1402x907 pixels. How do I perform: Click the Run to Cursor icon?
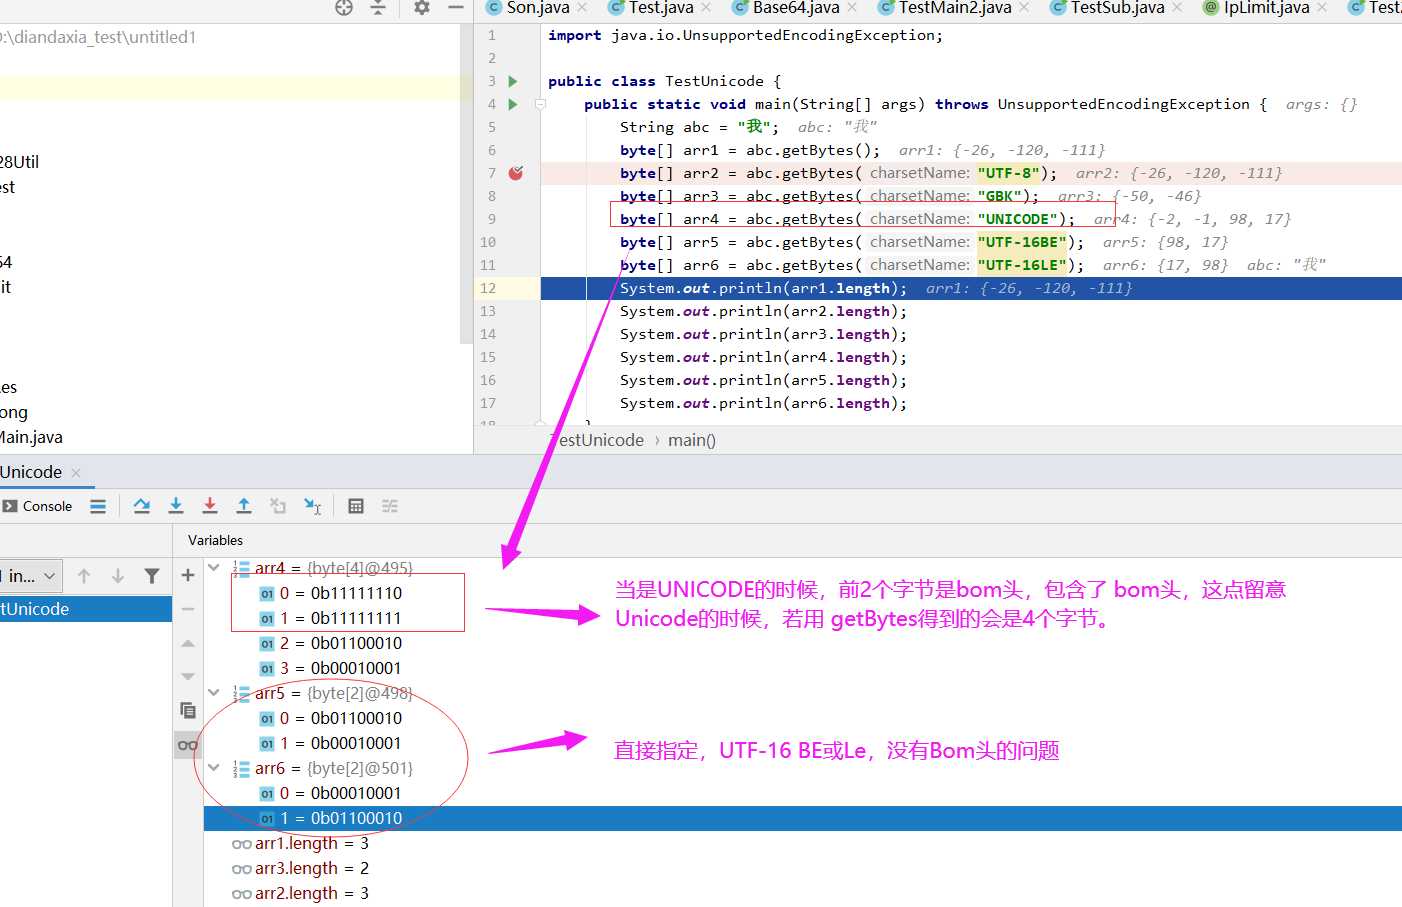coord(313,506)
